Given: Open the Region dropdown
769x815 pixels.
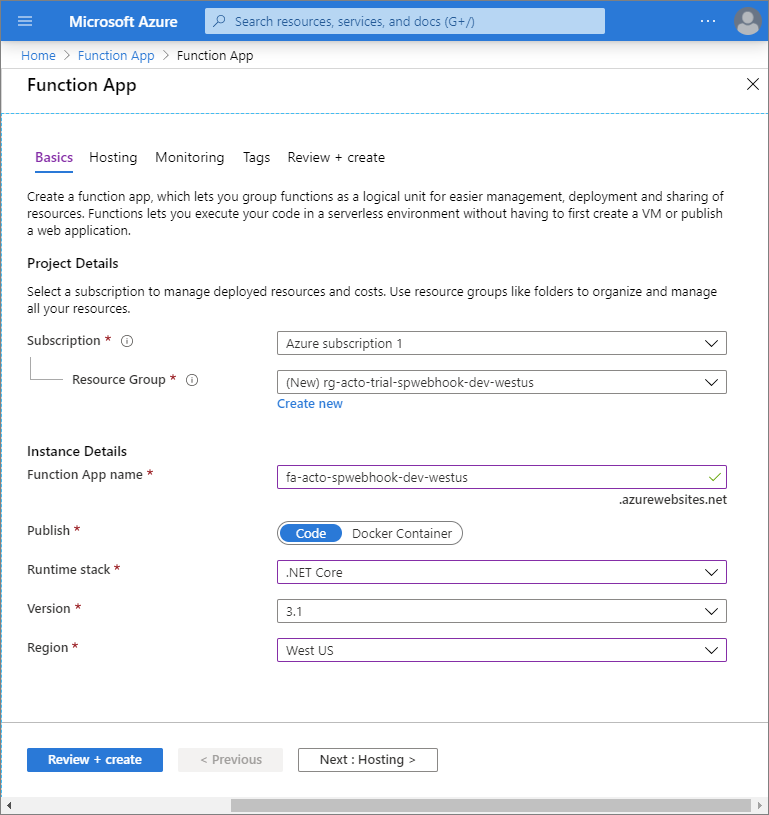Looking at the screenshot, I should (502, 650).
